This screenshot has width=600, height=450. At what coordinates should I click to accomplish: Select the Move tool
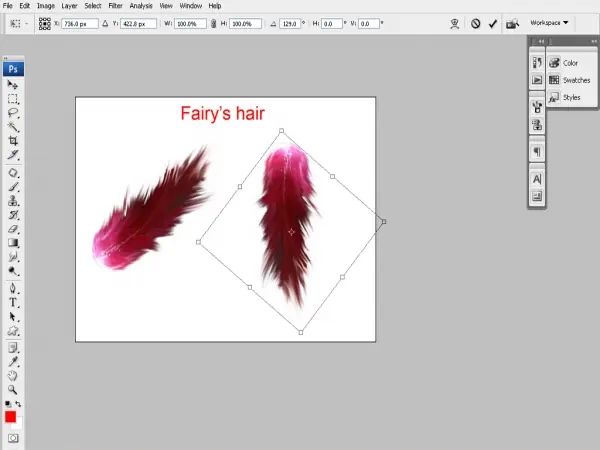click(x=13, y=85)
